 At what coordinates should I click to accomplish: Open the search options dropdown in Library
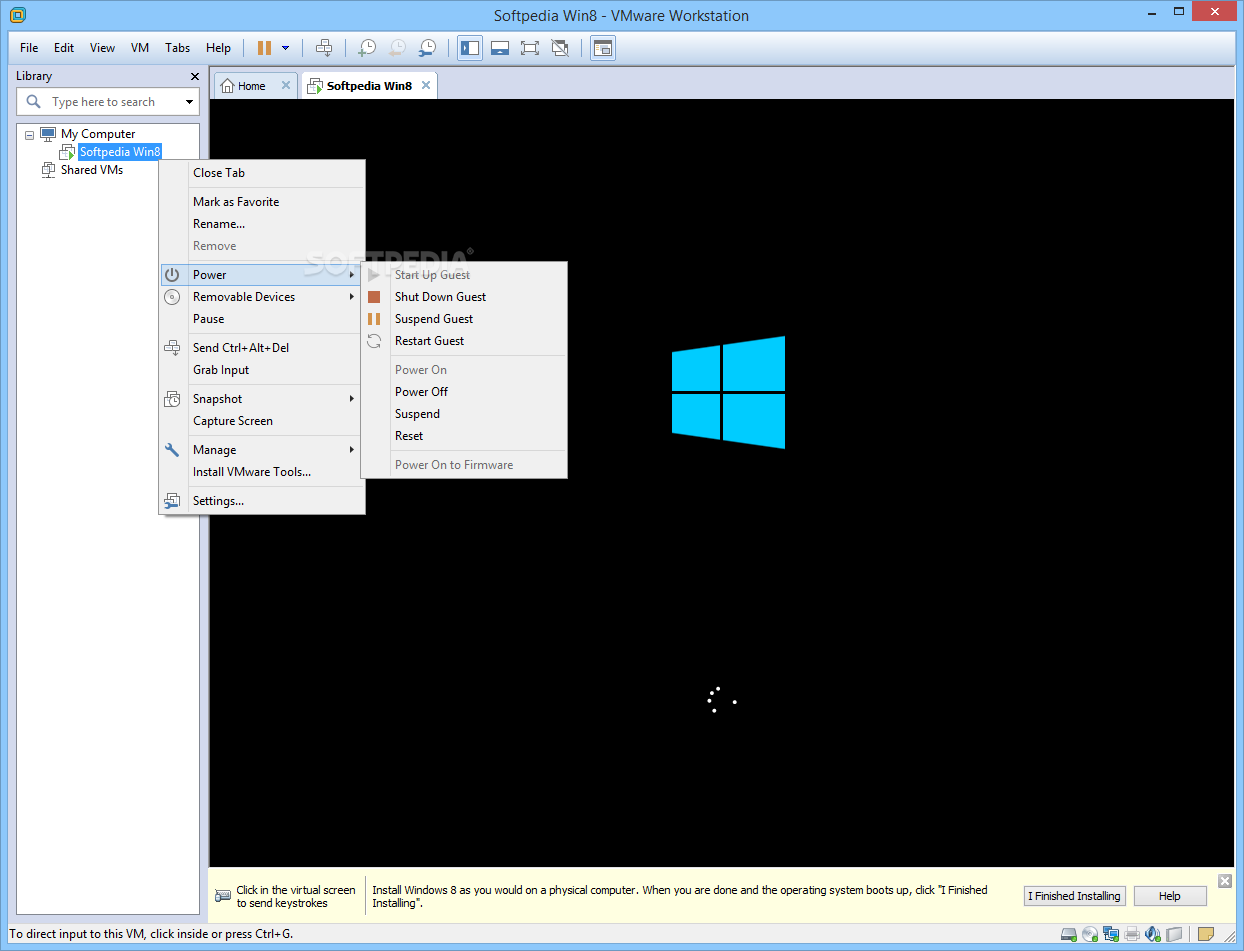189,101
